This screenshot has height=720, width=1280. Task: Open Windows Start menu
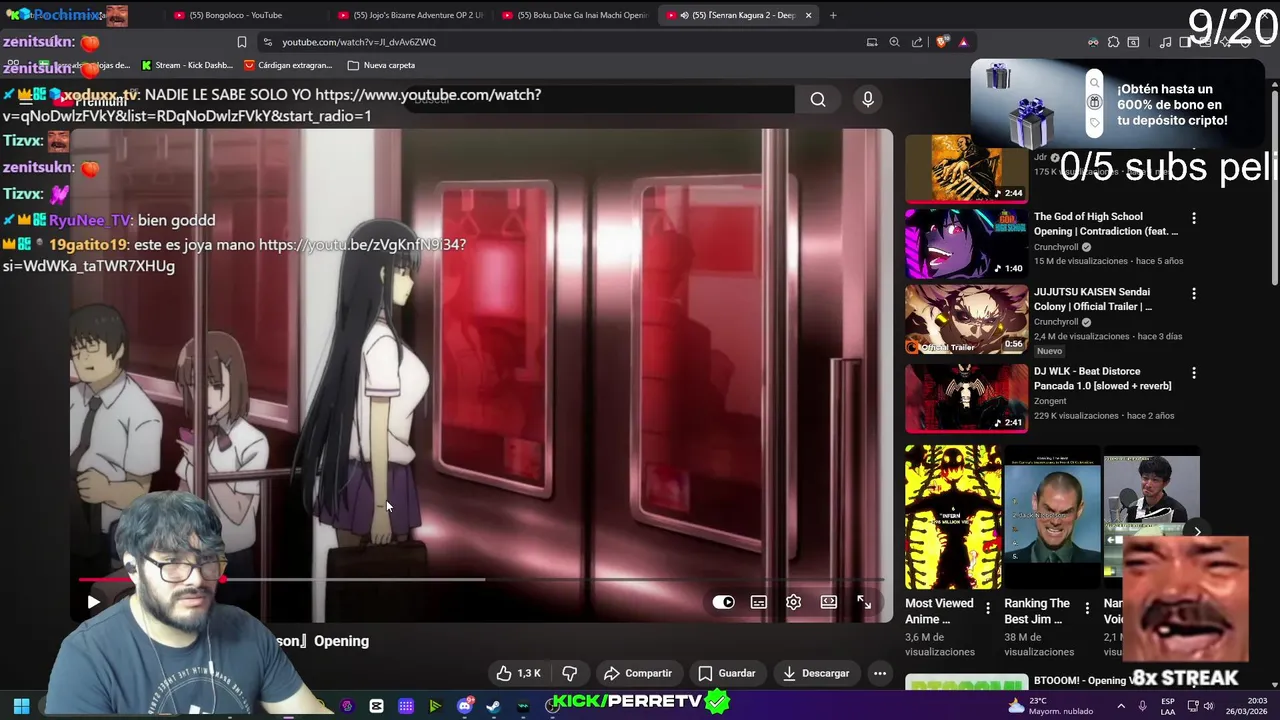[x=21, y=706]
